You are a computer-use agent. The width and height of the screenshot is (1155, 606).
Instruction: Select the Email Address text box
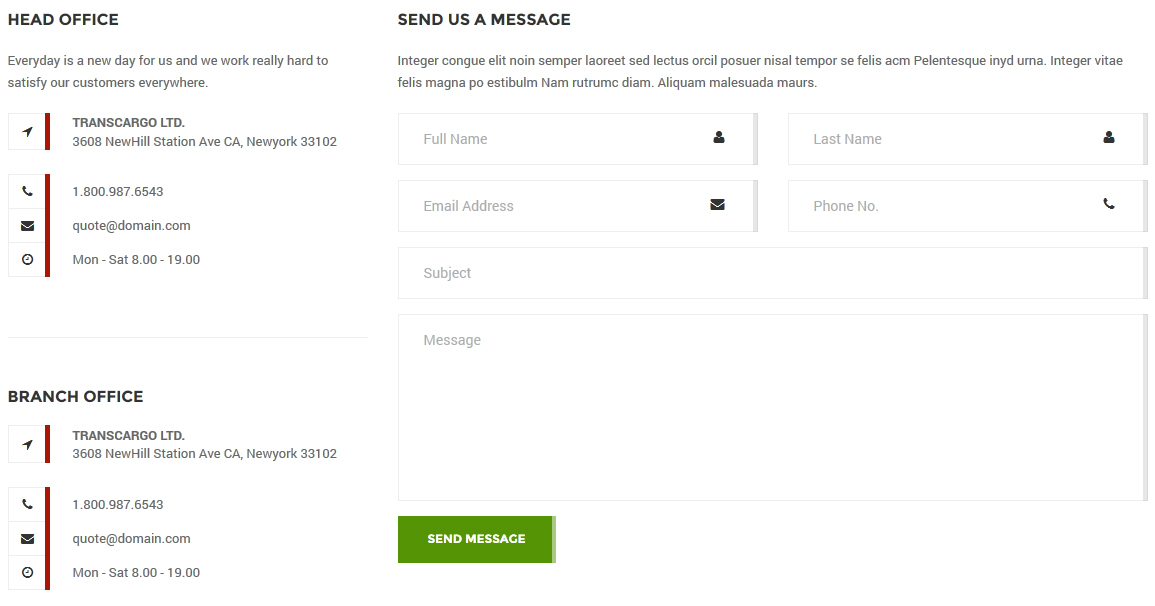(x=560, y=206)
